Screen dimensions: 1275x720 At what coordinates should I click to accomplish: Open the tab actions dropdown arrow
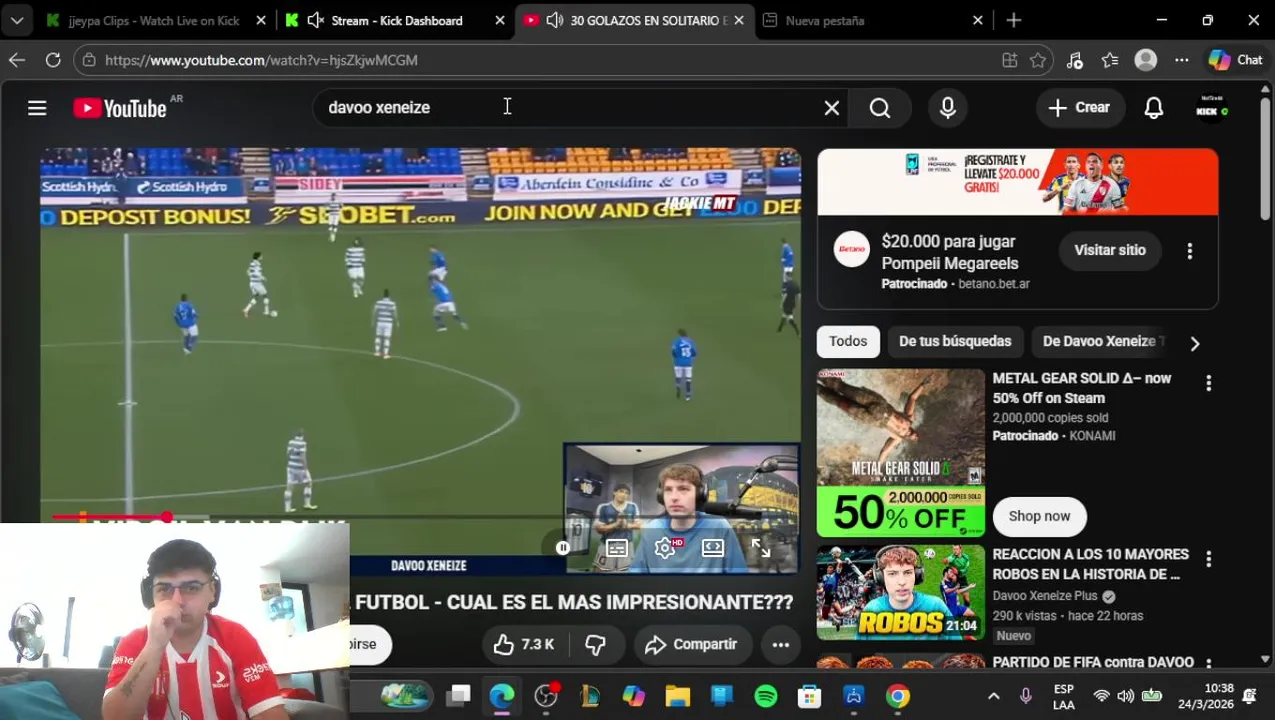click(17, 20)
